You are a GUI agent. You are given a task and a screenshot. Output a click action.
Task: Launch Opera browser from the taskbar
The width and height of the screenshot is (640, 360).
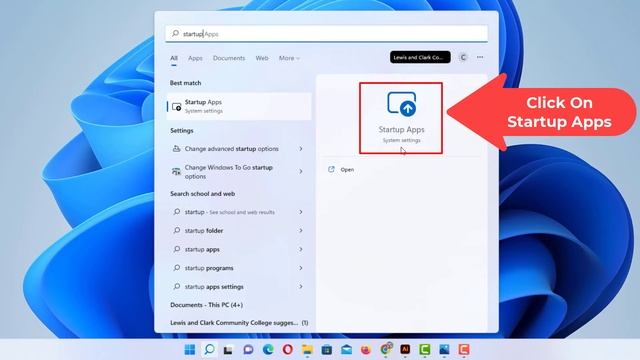(287, 349)
